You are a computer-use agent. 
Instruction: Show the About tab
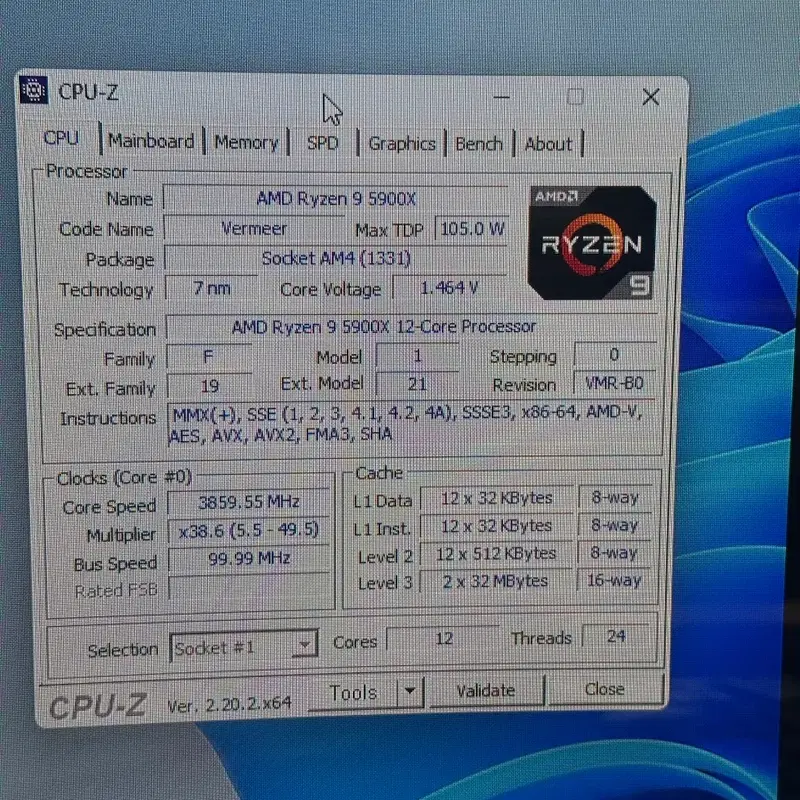coord(548,144)
